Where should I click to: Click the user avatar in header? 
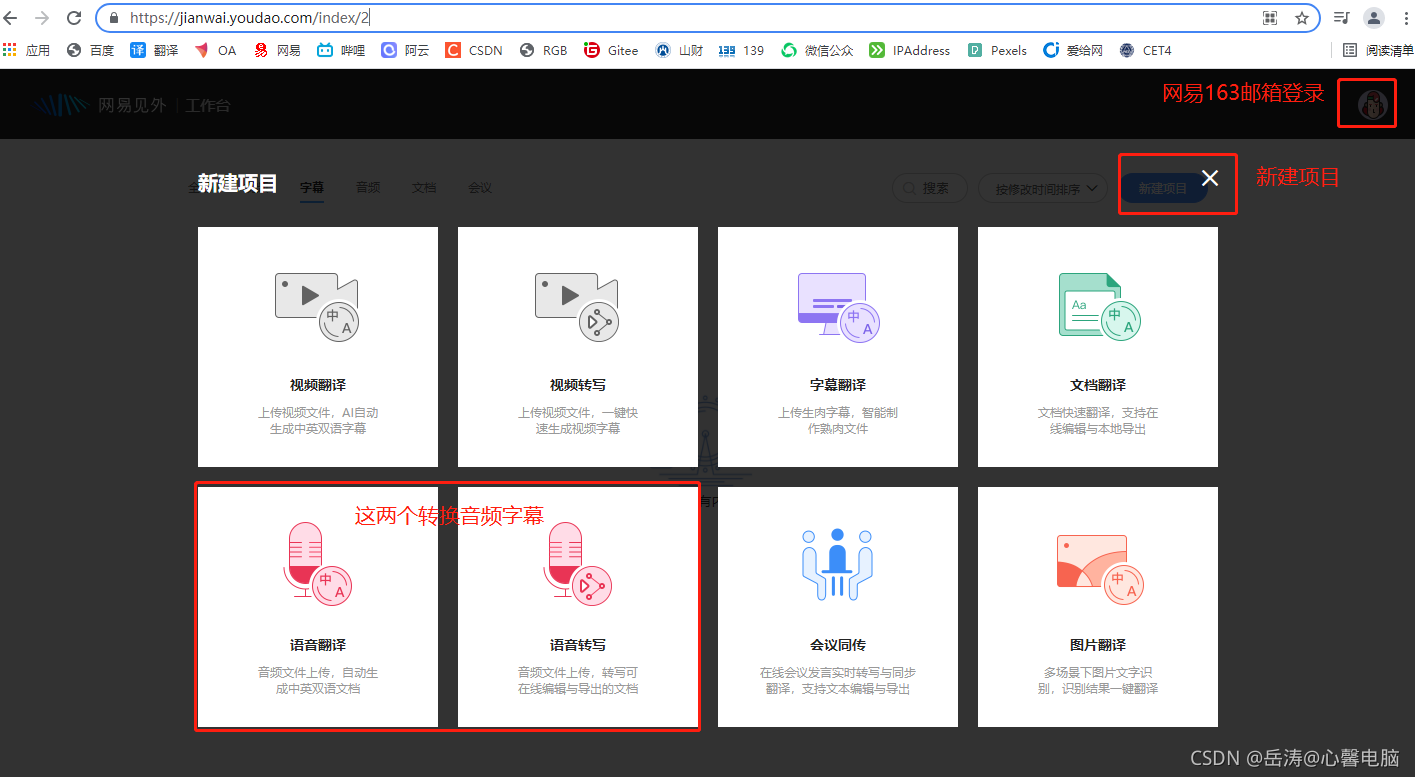click(1372, 104)
